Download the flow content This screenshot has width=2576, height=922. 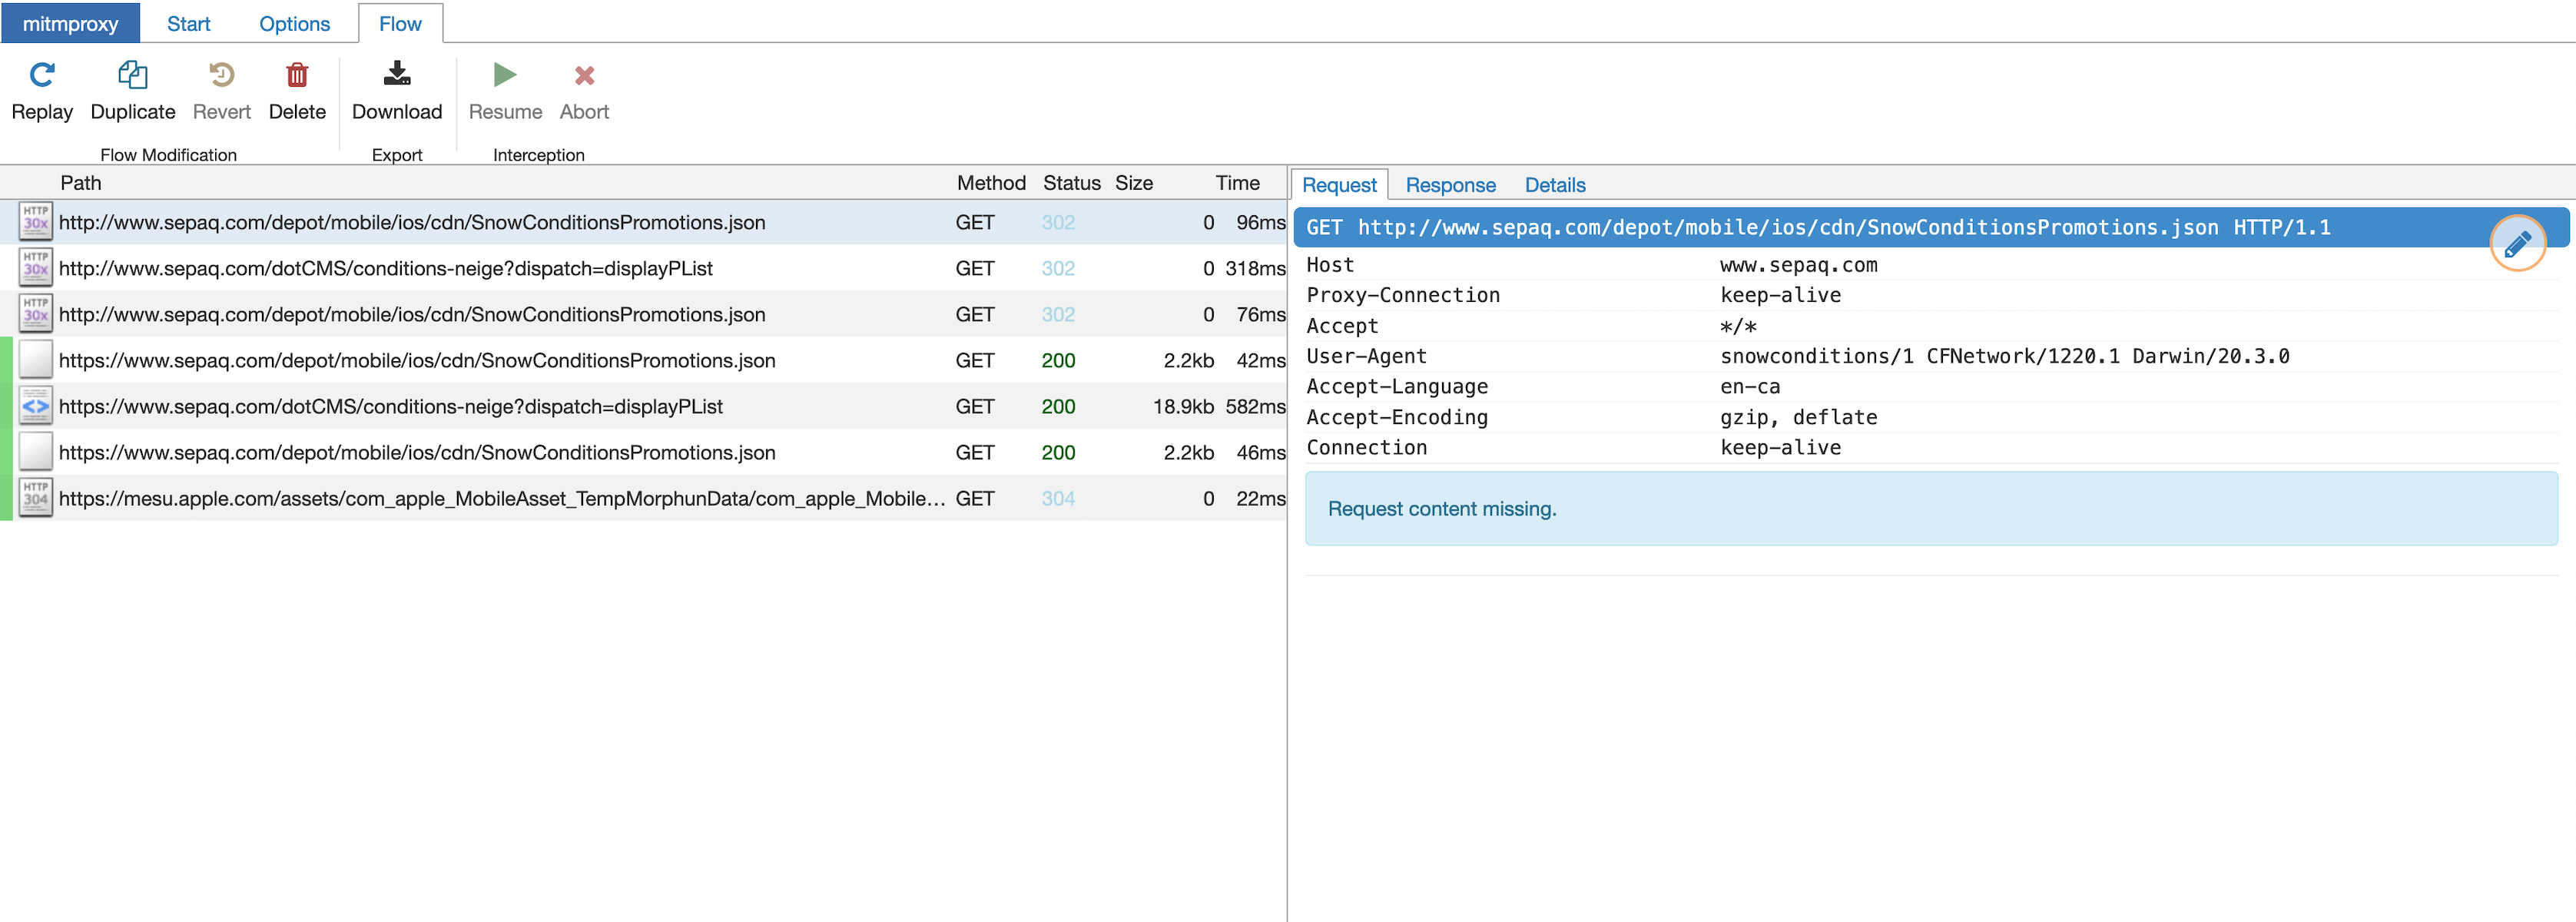click(397, 74)
